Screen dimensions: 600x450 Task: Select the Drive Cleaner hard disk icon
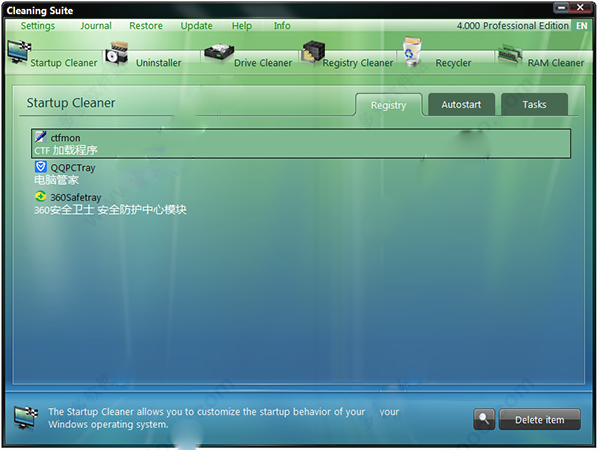click(x=219, y=54)
